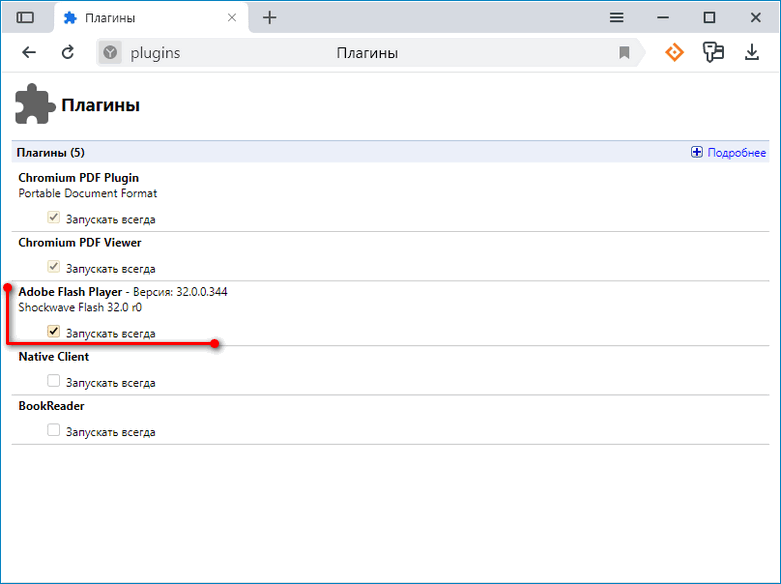Toggle the sidebar panel icon
Image resolution: width=781 pixels, height=584 pixels.
tap(25, 18)
